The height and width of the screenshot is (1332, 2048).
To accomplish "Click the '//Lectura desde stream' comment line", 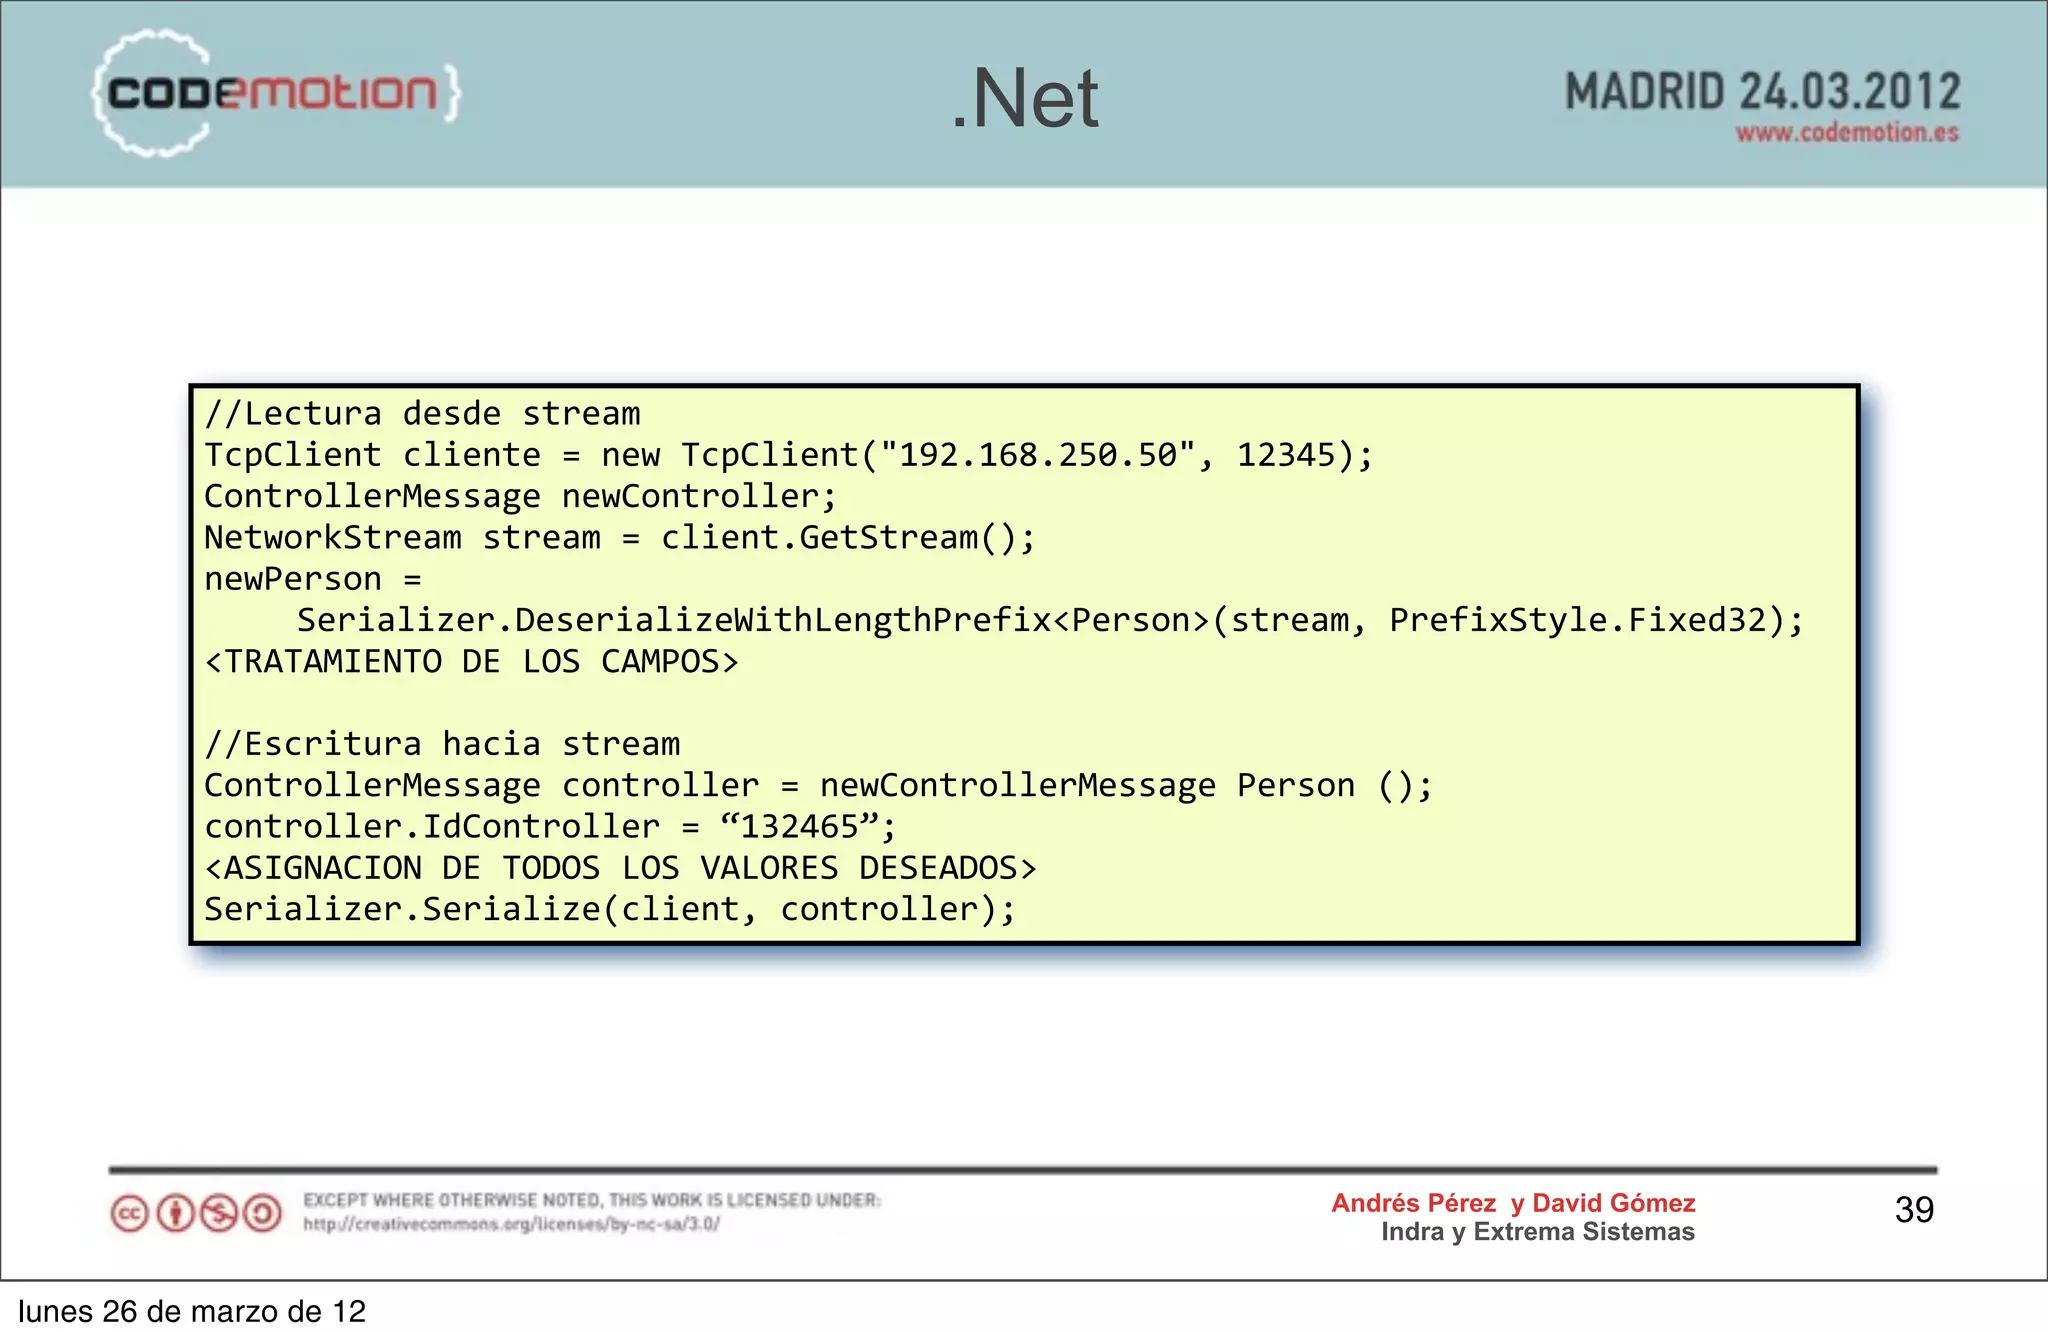I will pyautogui.click(x=422, y=414).
